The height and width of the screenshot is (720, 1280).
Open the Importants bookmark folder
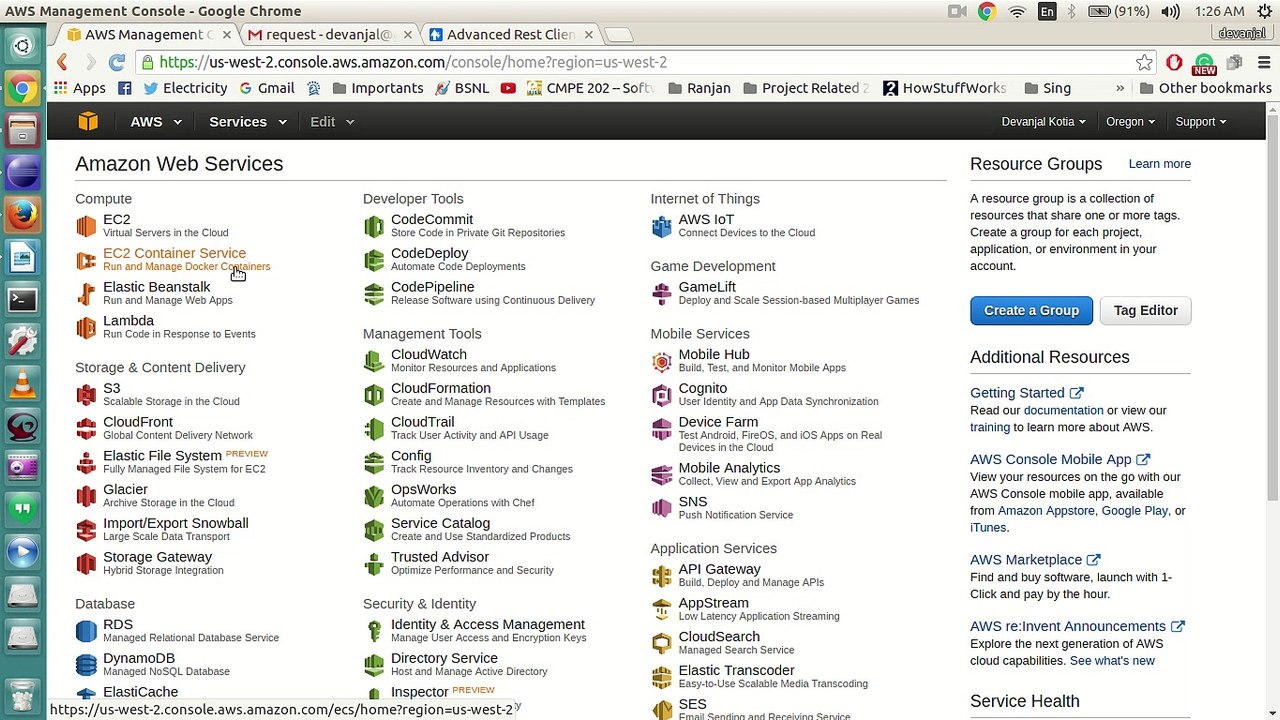(x=378, y=88)
